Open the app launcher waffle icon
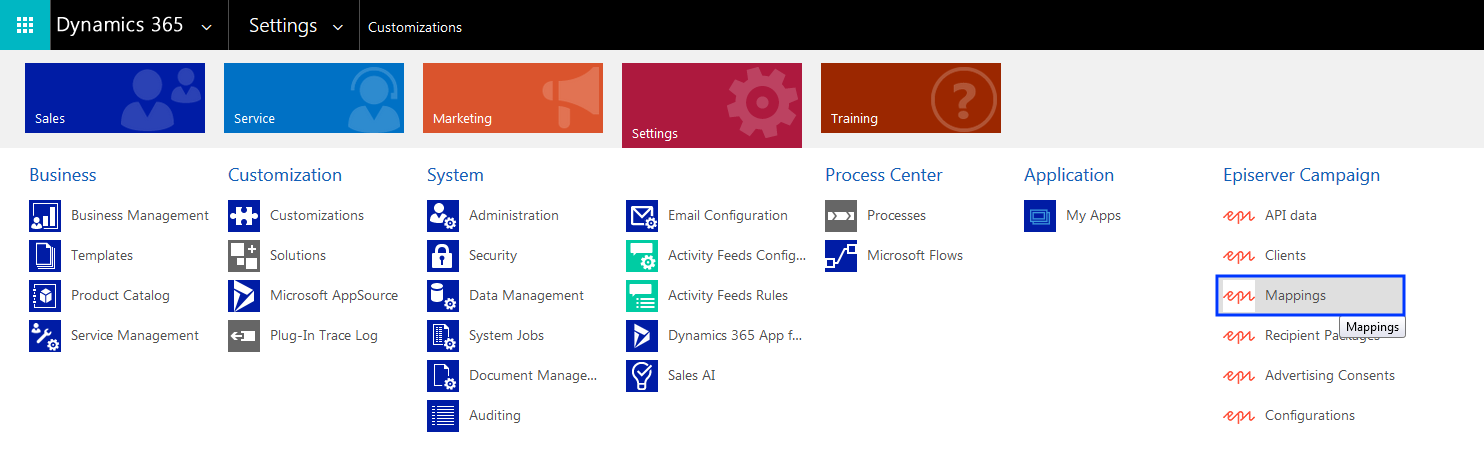Screen dimensions: 1484x452 [x=25, y=25]
